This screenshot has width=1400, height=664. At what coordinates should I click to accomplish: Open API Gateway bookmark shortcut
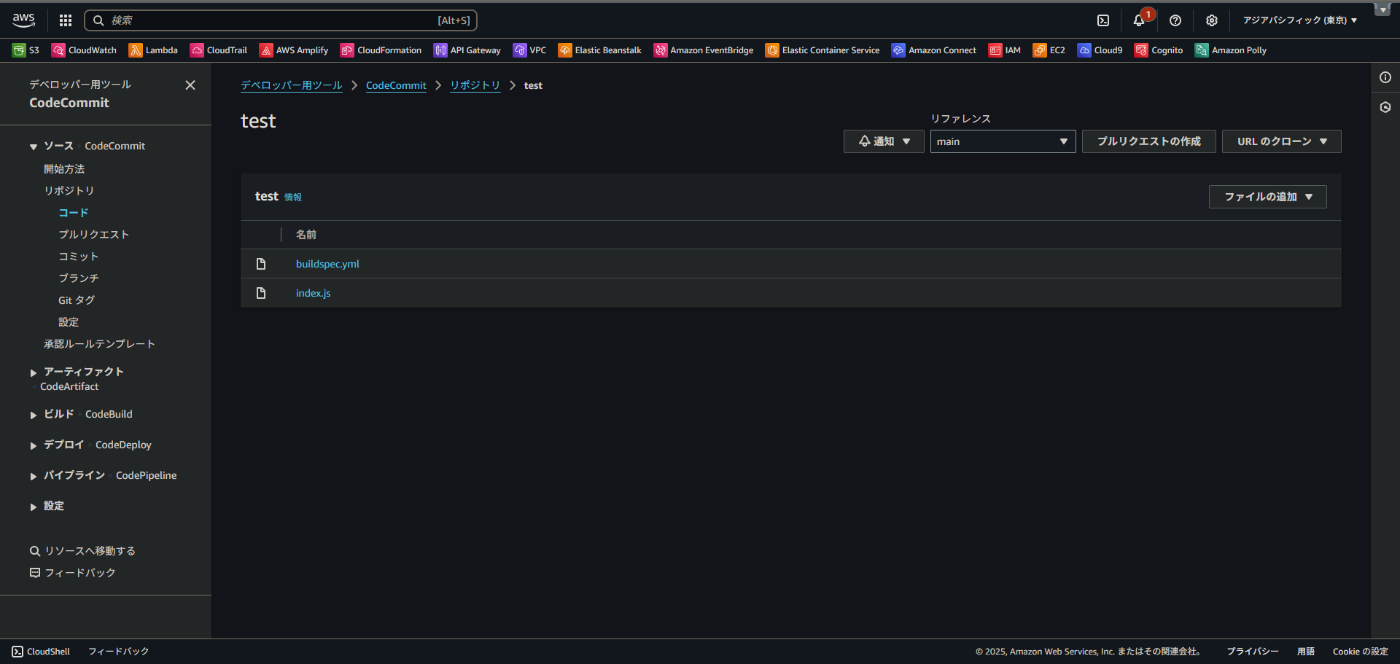[467, 50]
